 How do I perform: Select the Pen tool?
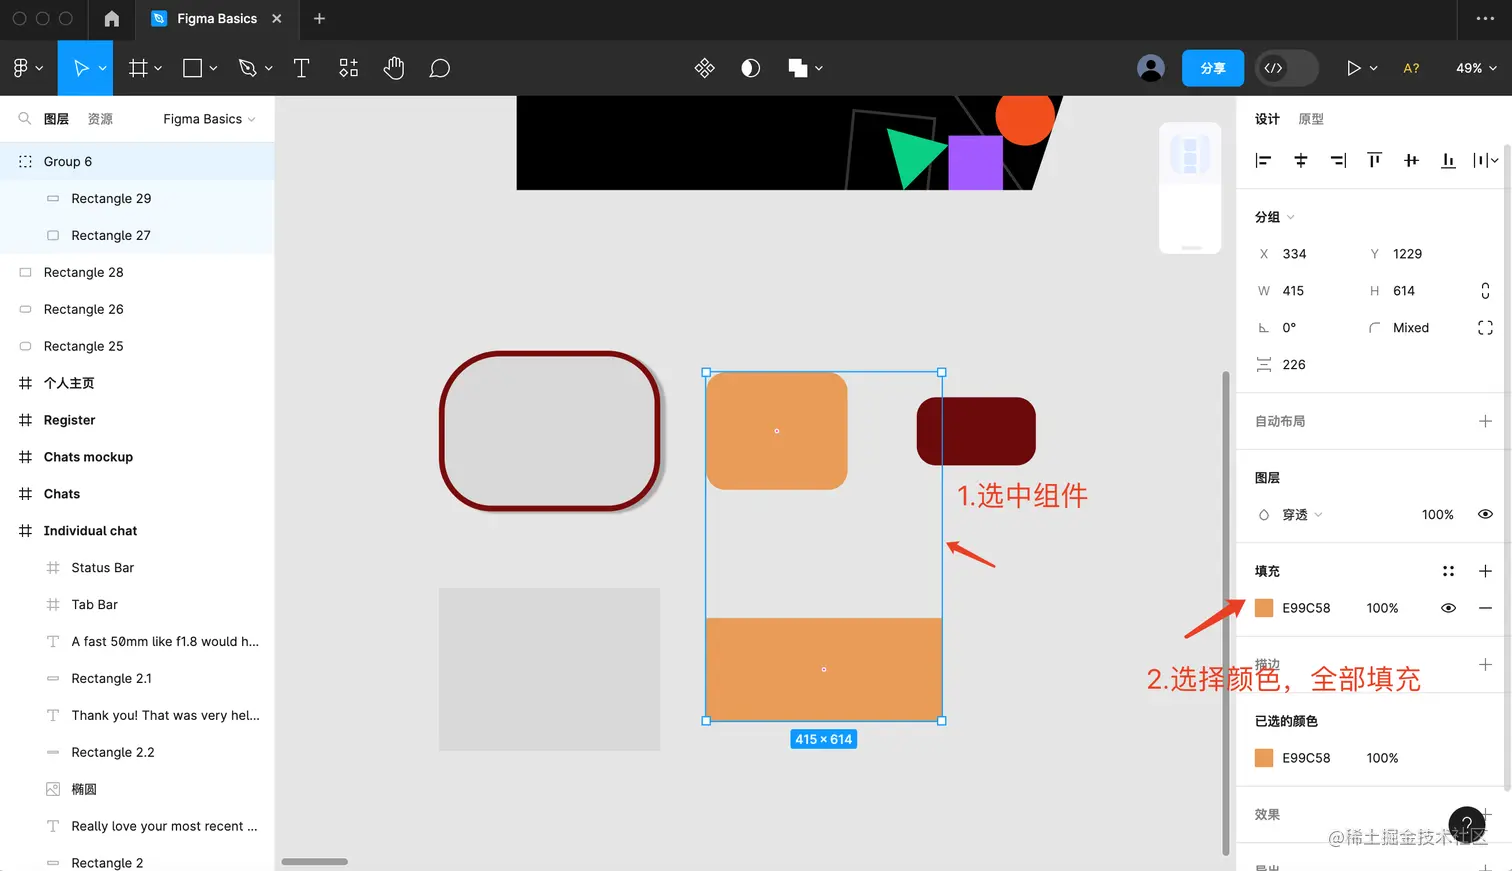point(248,68)
